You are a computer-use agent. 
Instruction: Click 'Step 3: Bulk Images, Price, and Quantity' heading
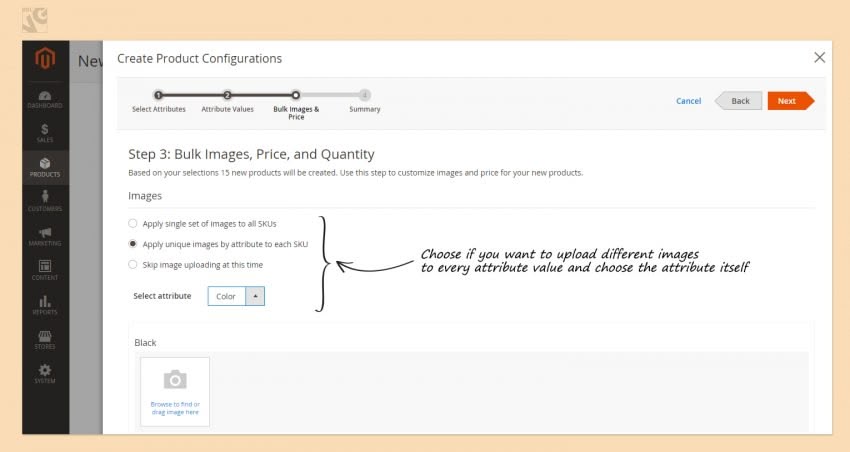(x=251, y=154)
